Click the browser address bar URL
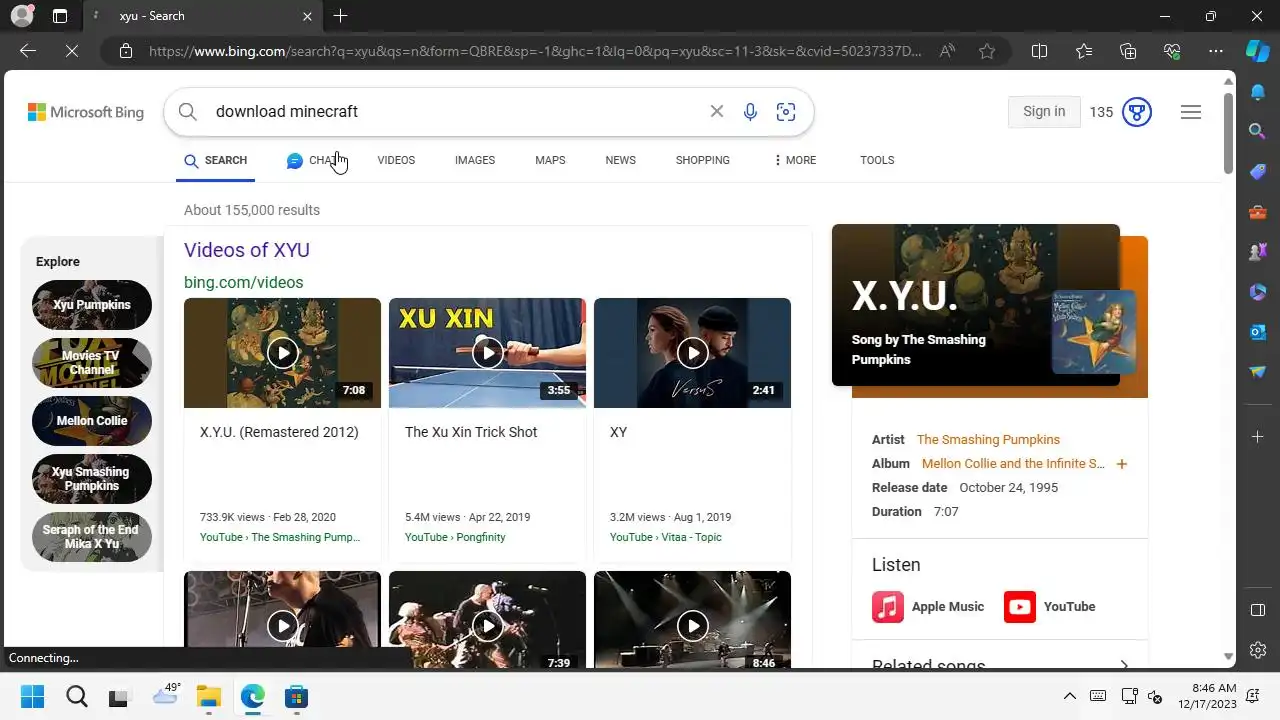This screenshot has height=720, width=1280. [535, 51]
